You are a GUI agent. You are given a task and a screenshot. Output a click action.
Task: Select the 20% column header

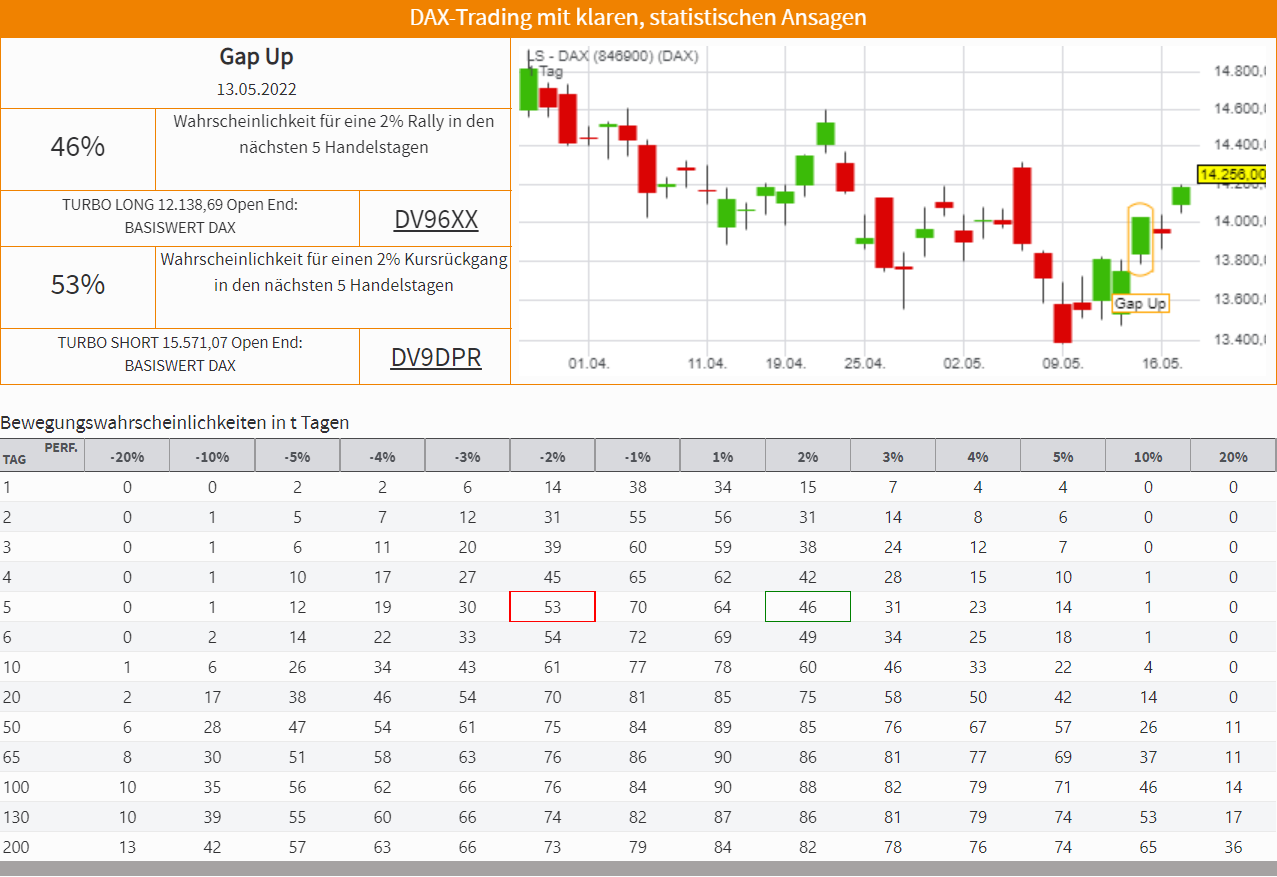(1233, 456)
